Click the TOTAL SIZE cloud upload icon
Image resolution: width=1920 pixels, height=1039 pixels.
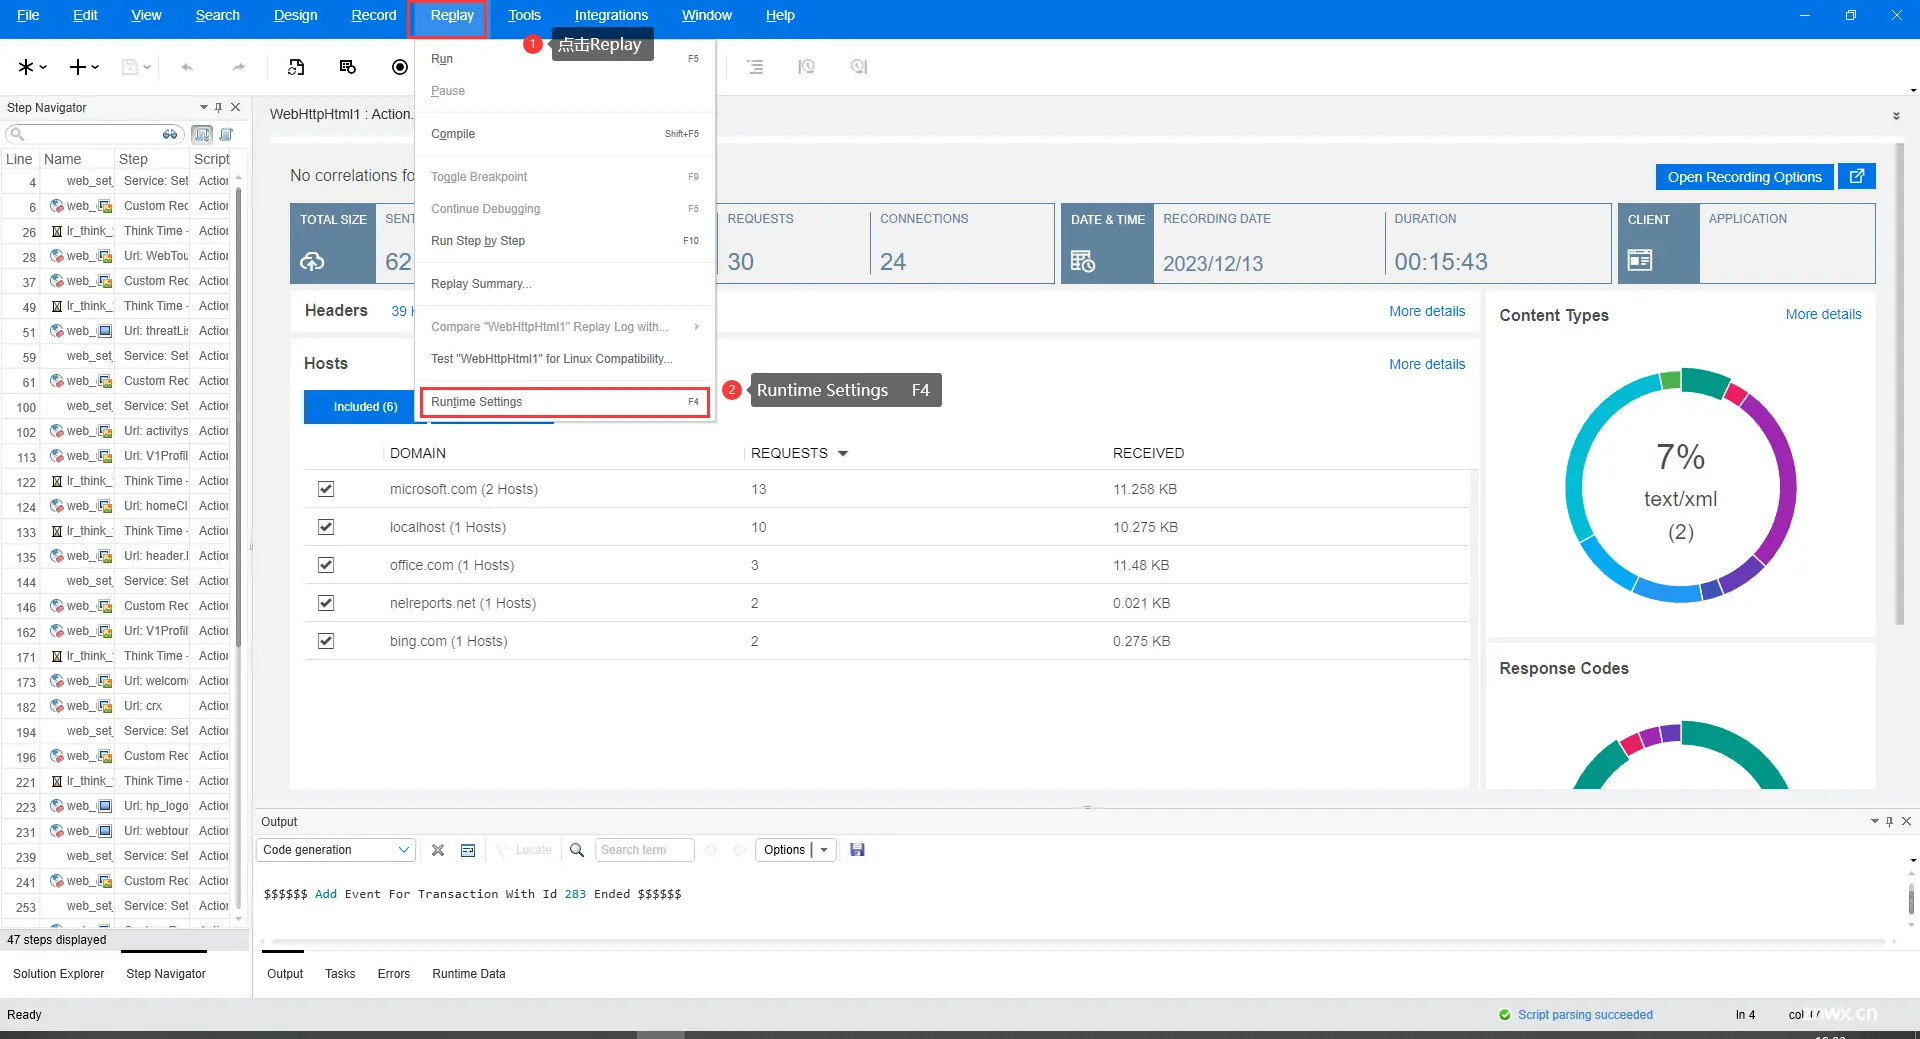point(312,261)
